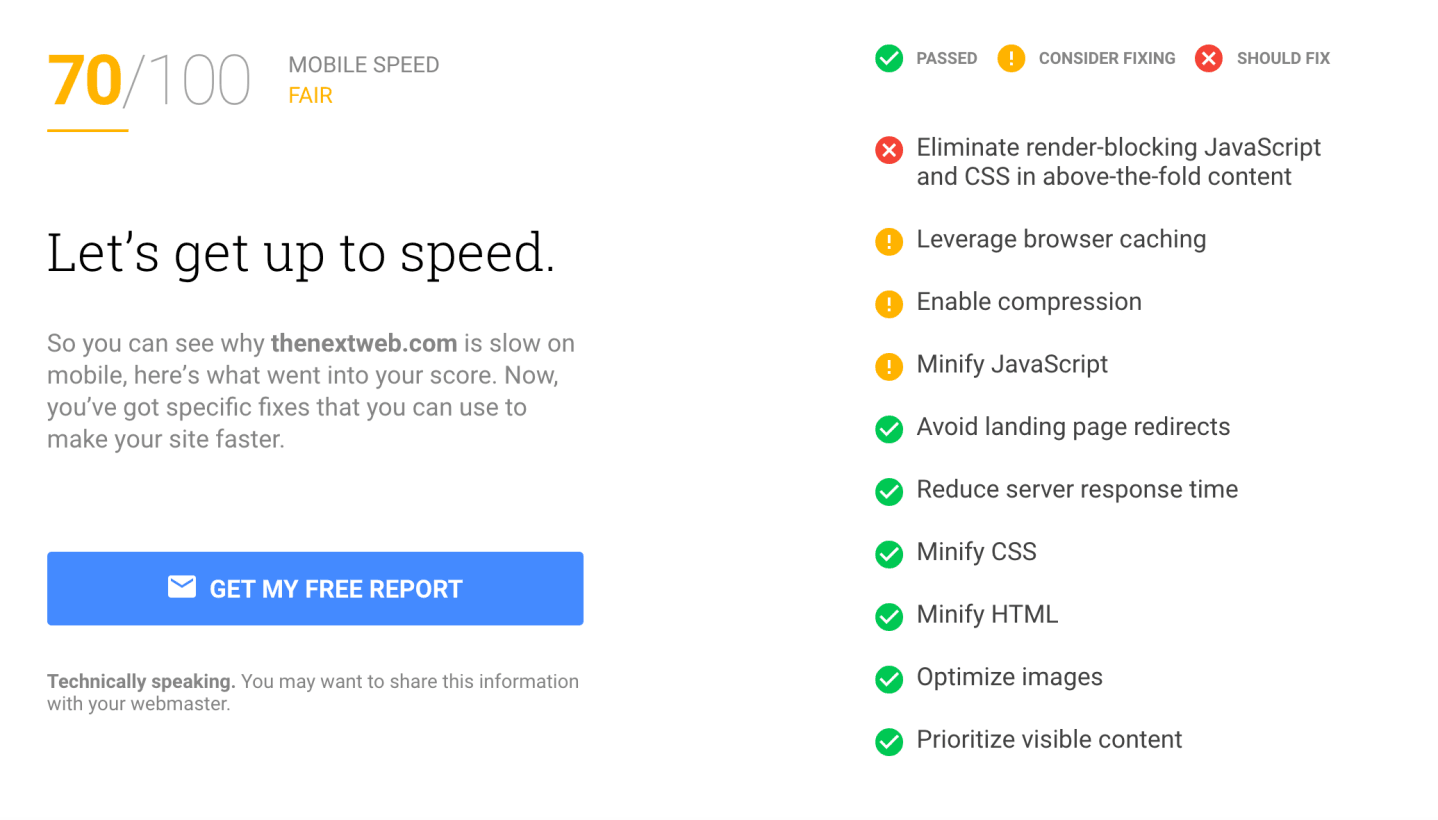Click the yellow warning icon beside Enable compression
Viewport: 1438px width, 820px height.
tap(889, 304)
